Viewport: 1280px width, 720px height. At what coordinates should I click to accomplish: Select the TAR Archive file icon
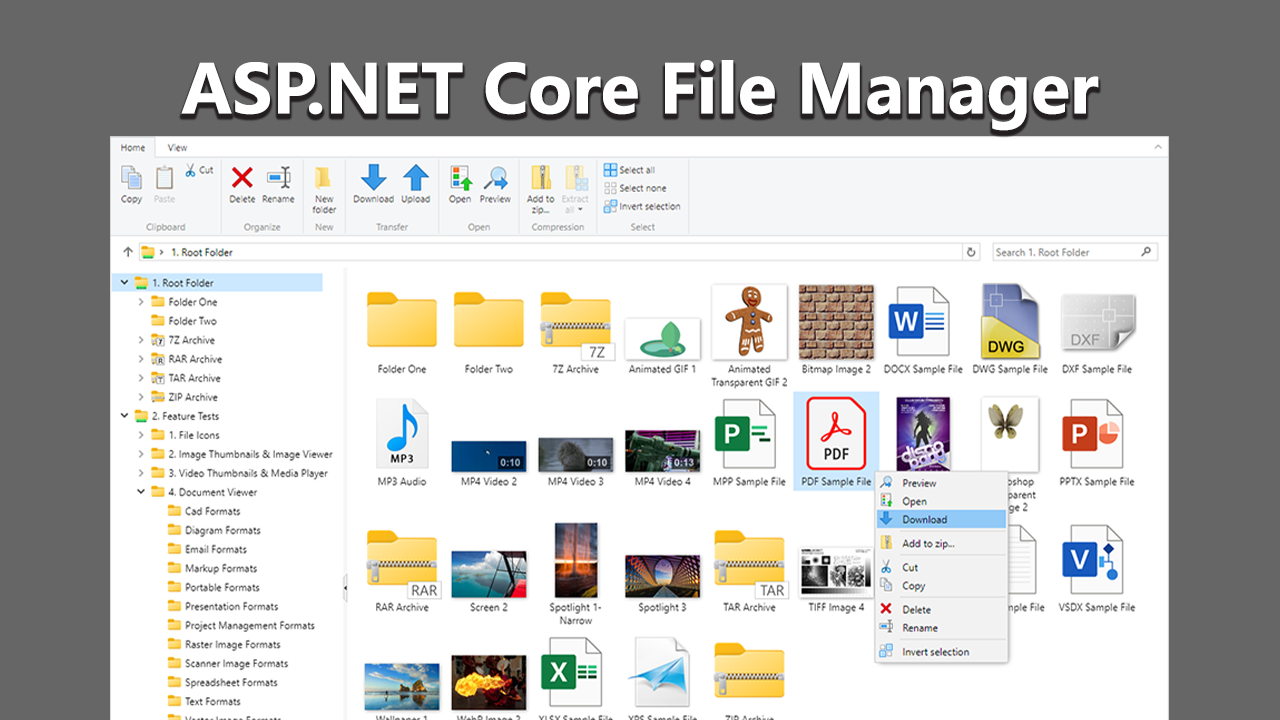(x=749, y=563)
